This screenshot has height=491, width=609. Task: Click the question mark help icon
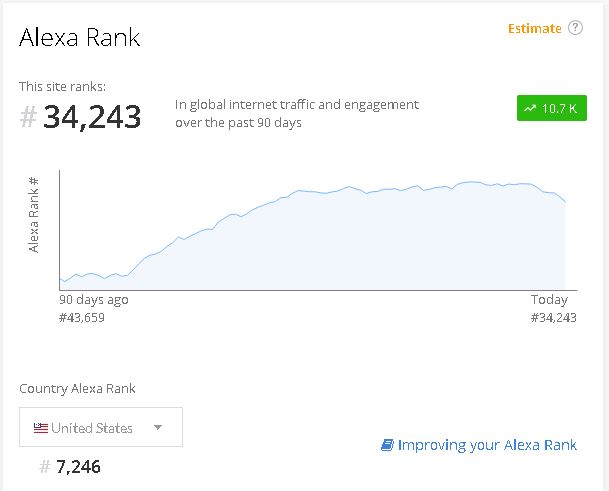tap(575, 28)
